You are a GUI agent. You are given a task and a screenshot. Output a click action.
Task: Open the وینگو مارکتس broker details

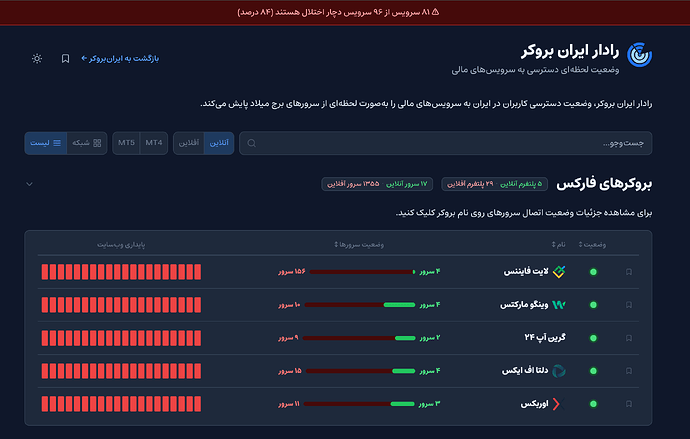(524, 305)
